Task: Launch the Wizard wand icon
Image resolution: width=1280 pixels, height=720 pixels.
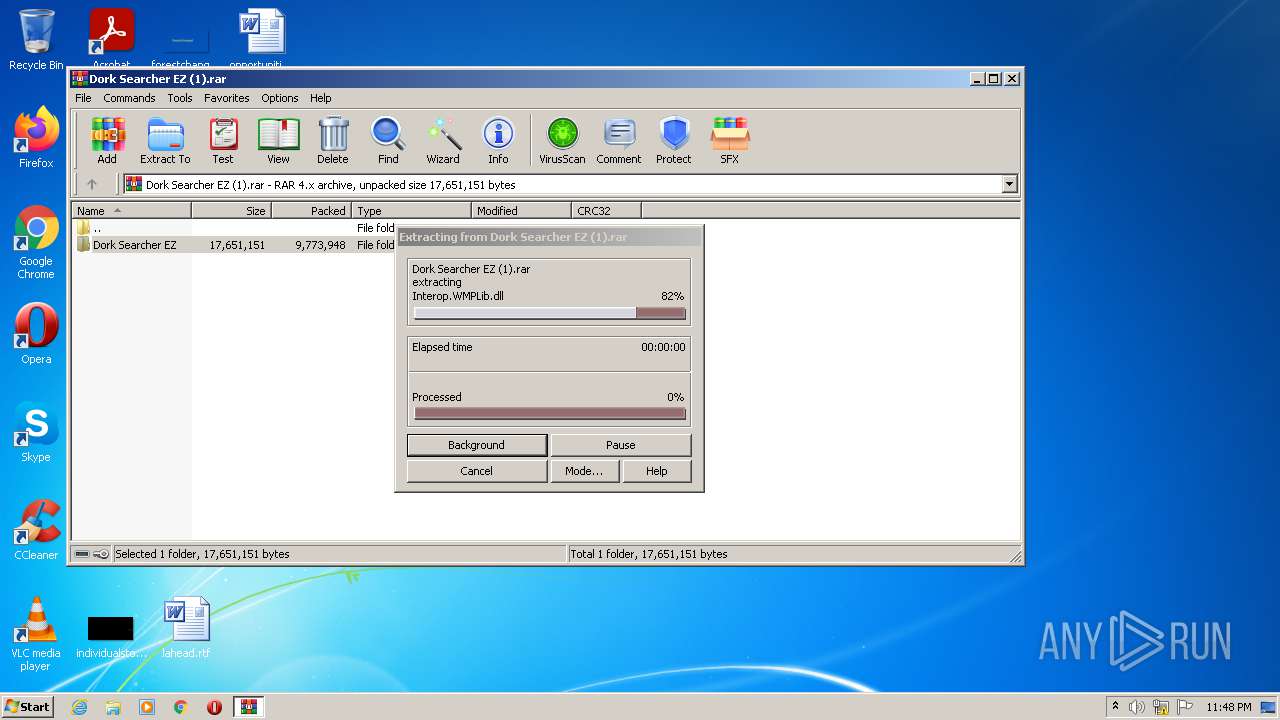Action: pyautogui.click(x=443, y=140)
